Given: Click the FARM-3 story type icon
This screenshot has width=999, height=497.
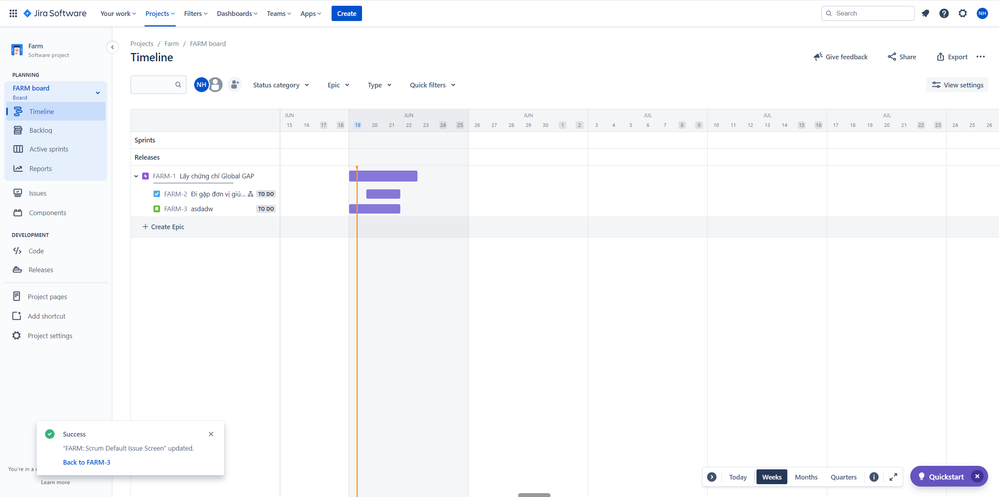Looking at the screenshot, I should pos(157,209).
